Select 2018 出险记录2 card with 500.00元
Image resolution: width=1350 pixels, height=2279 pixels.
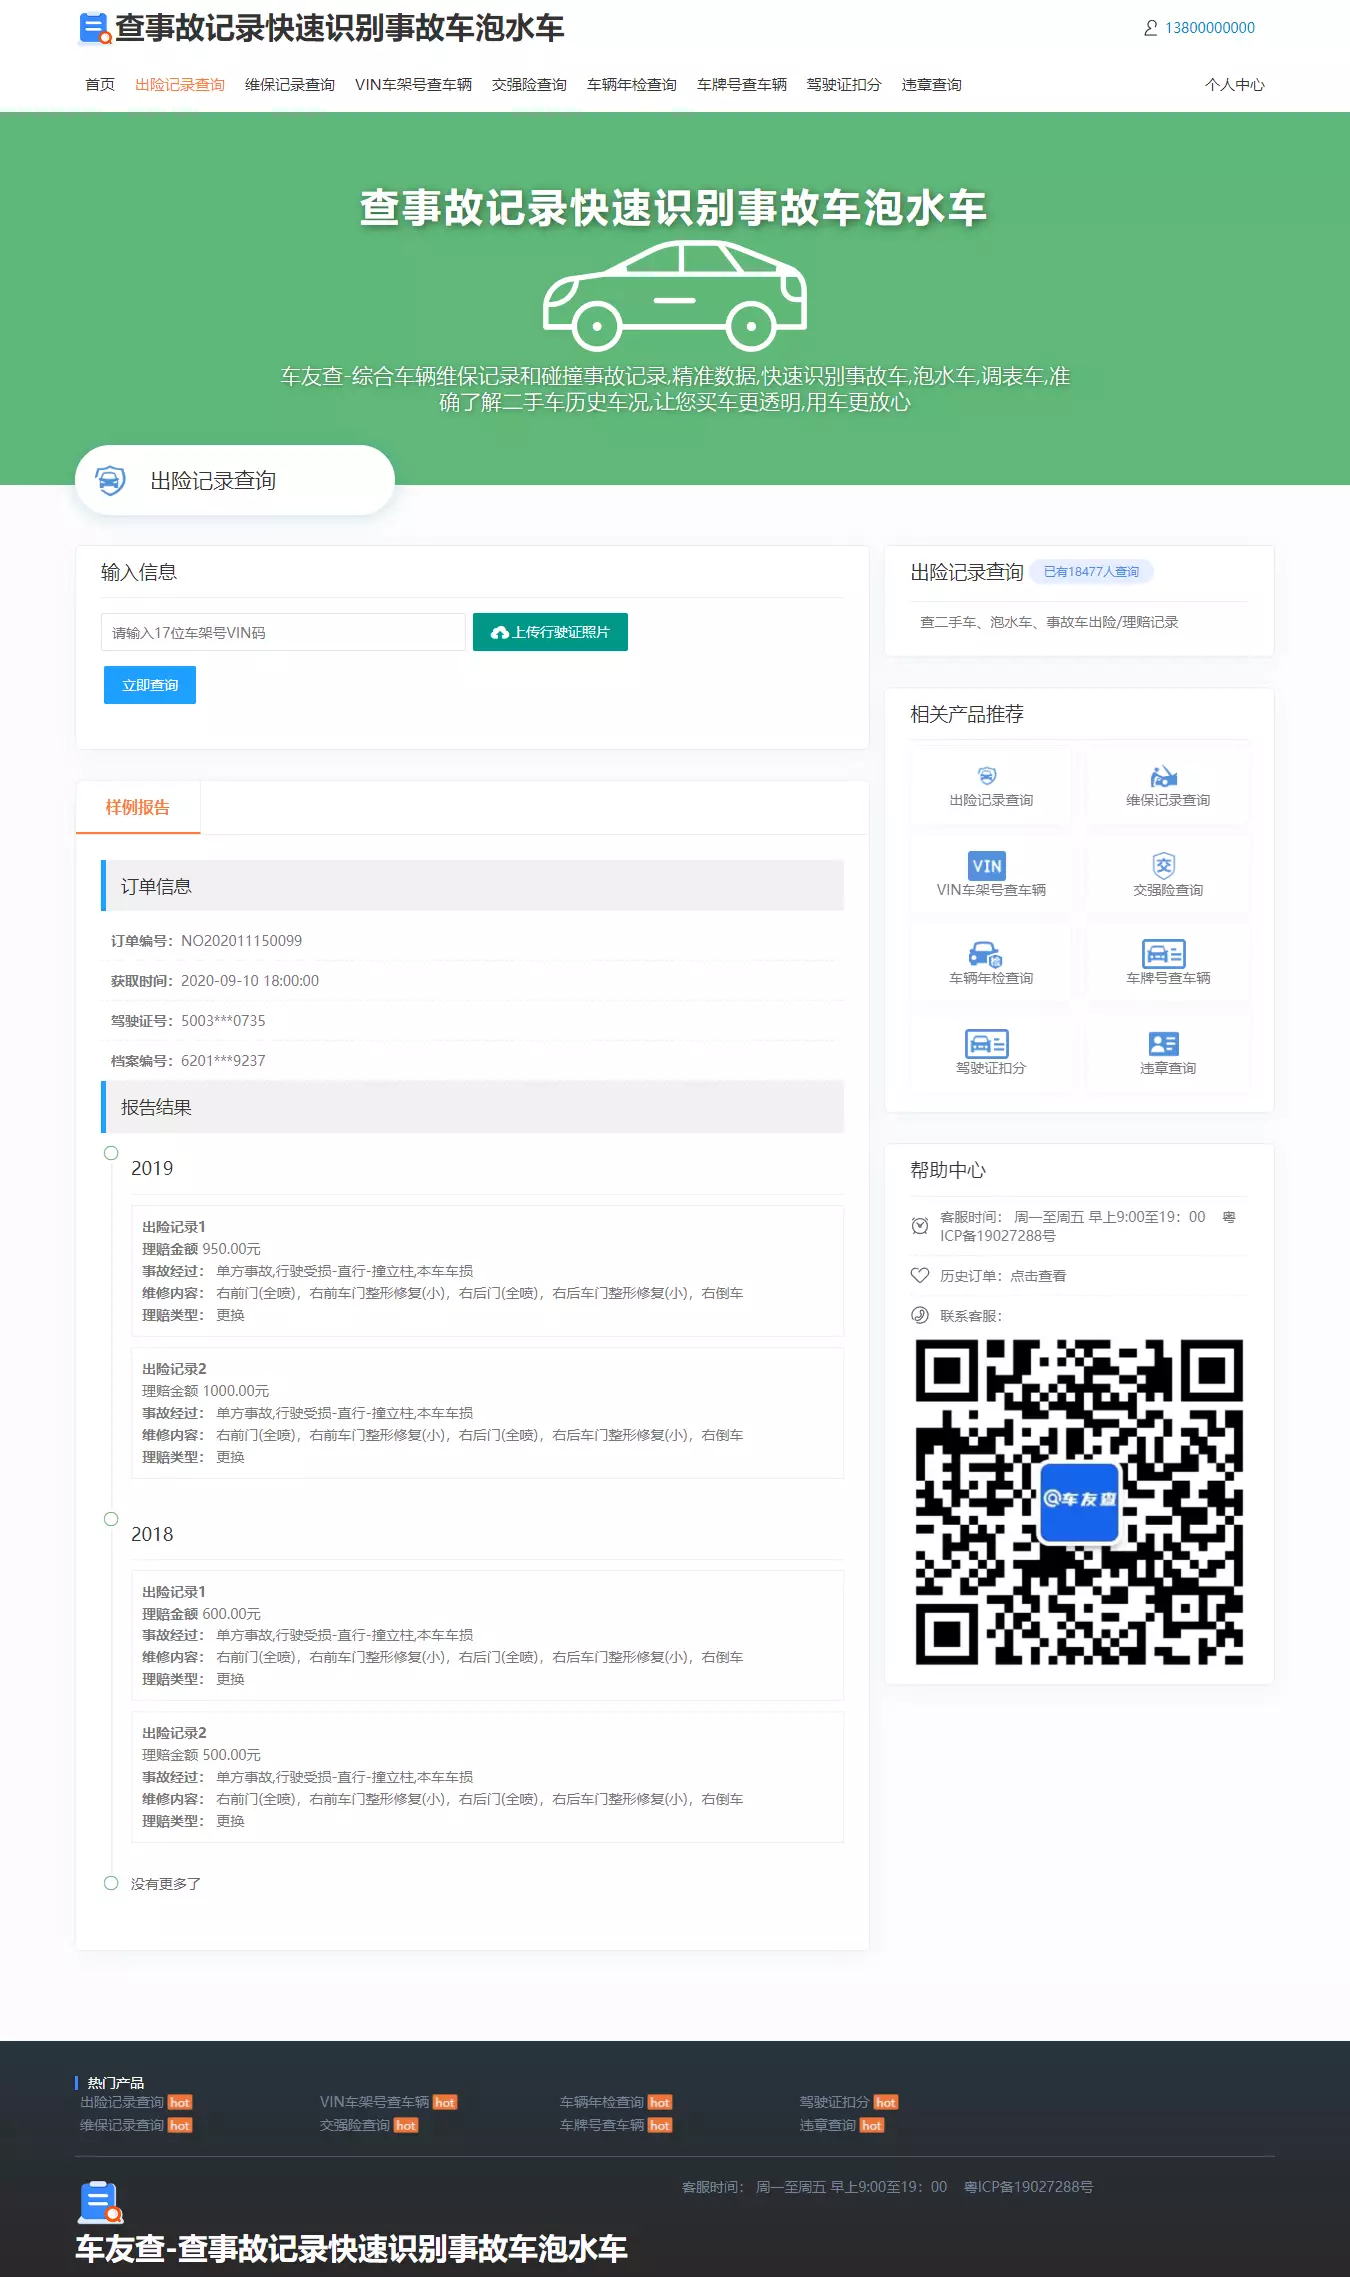click(x=487, y=1777)
